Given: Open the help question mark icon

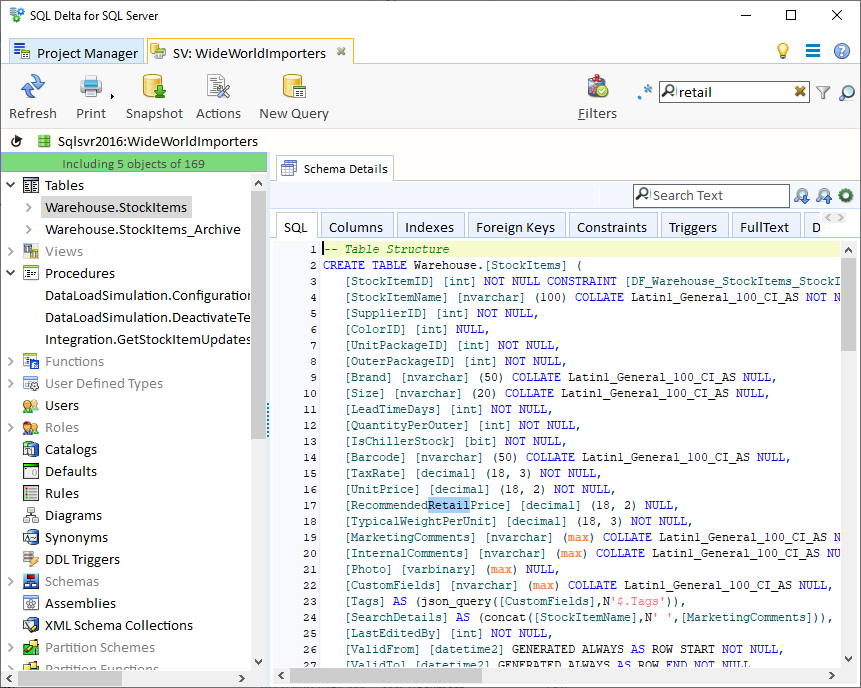Looking at the screenshot, I should click(842, 51).
